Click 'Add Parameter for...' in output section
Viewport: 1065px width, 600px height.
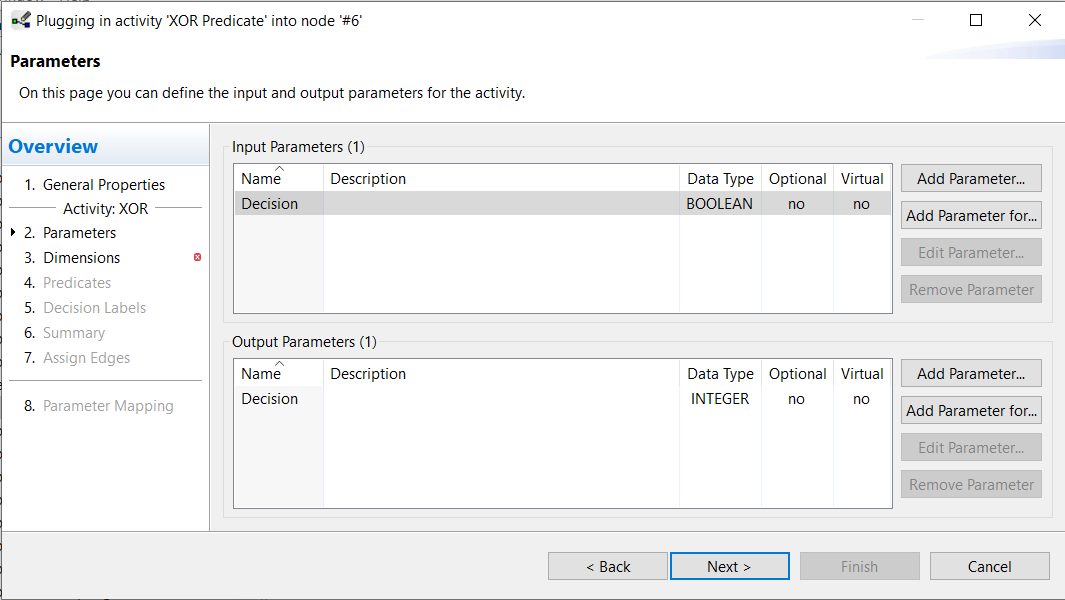click(970, 411)
